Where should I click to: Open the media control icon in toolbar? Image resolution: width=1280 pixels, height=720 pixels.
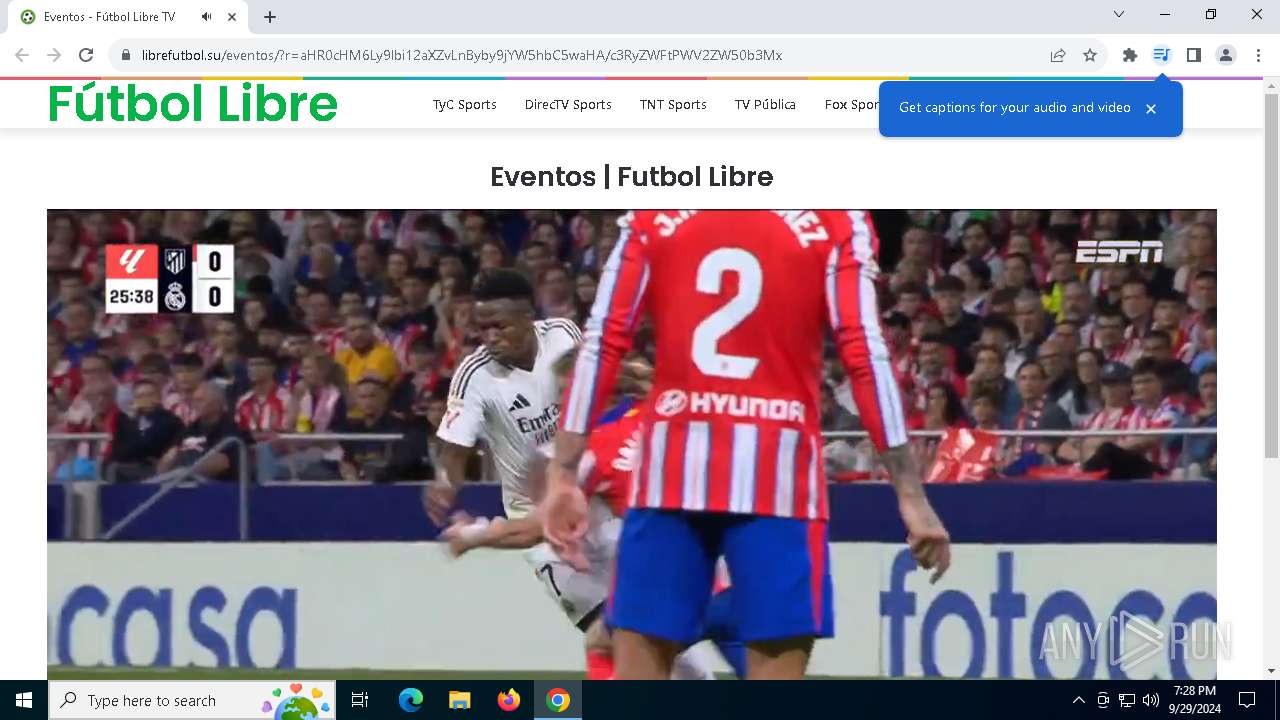1161,55
